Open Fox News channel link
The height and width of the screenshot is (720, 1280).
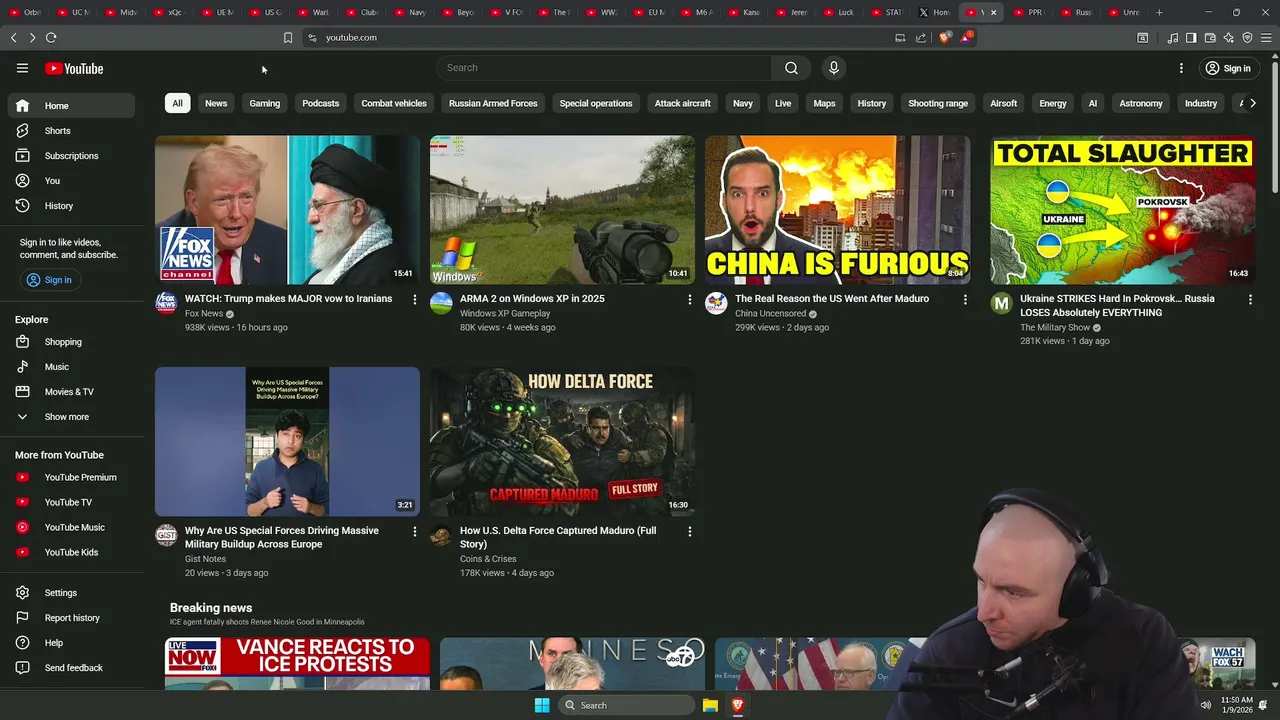click(204, 313)
